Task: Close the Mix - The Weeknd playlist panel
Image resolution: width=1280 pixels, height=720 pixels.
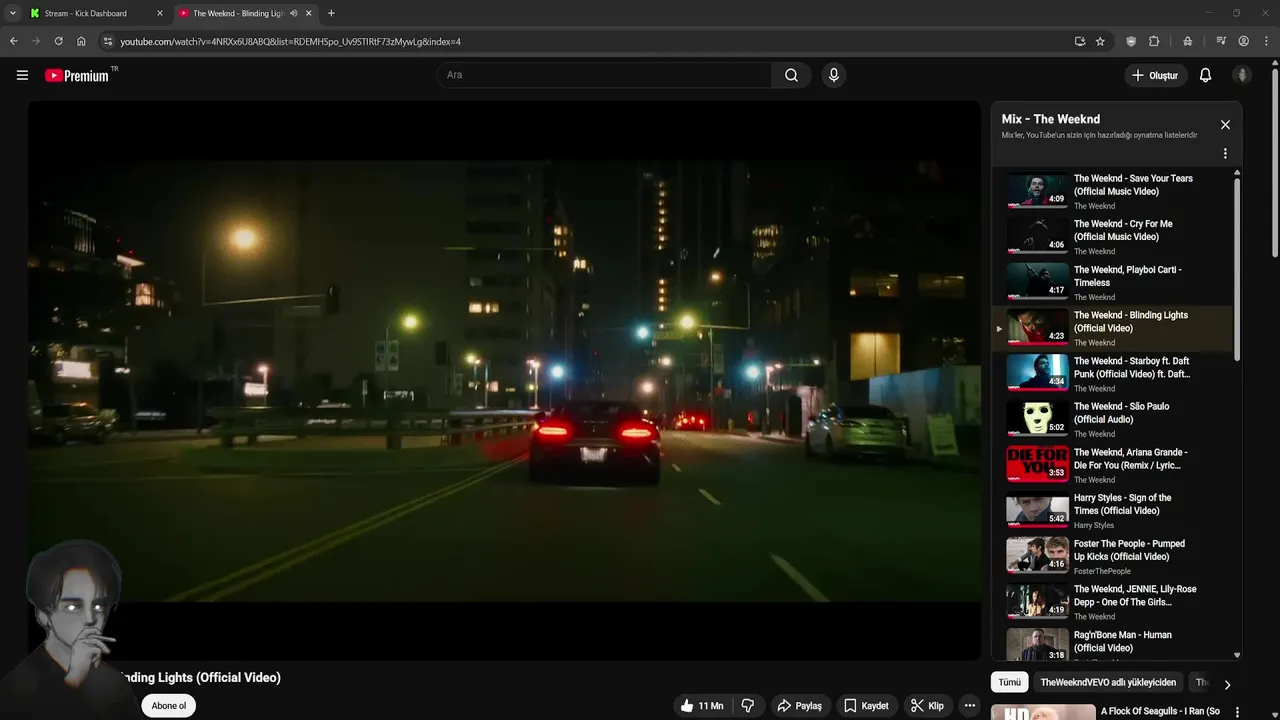Action: 1225,125
